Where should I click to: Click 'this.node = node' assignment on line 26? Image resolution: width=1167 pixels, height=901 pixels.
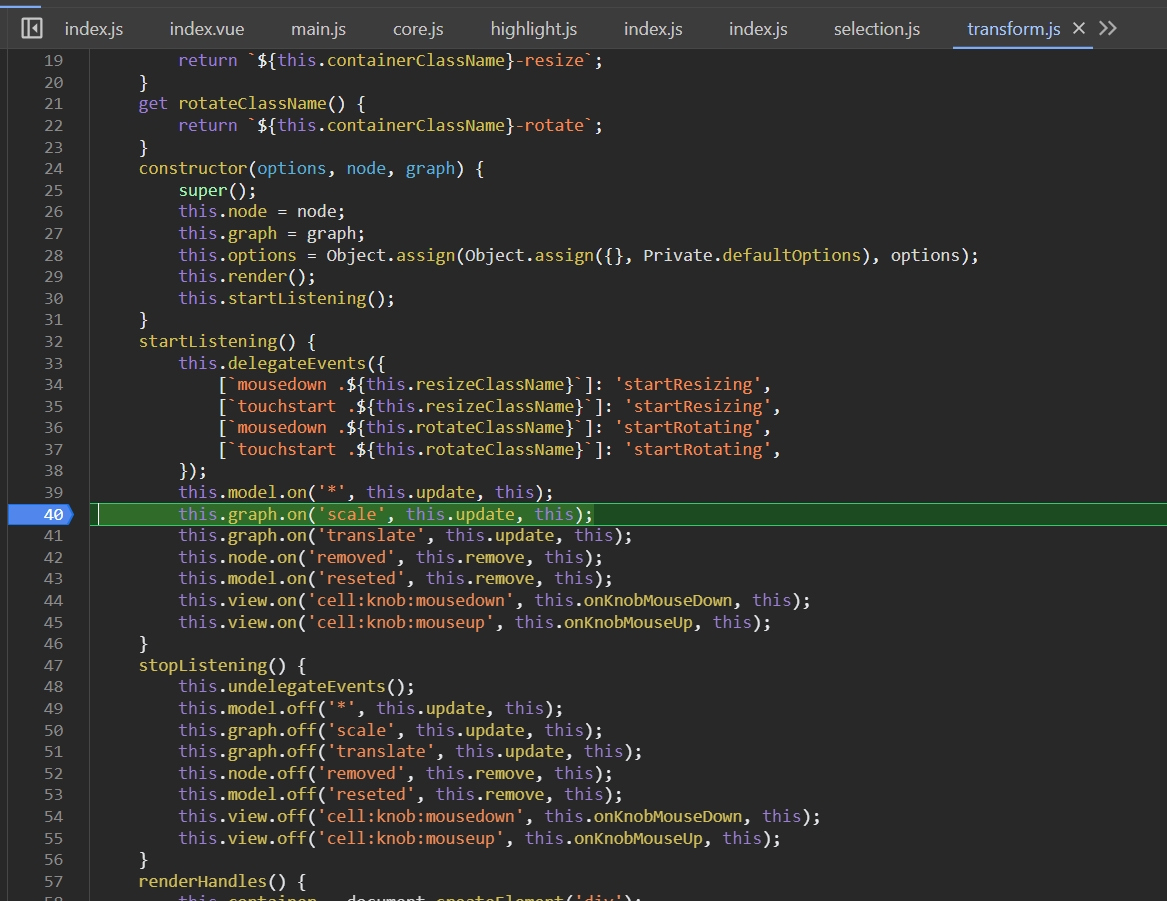pos(261,212)
